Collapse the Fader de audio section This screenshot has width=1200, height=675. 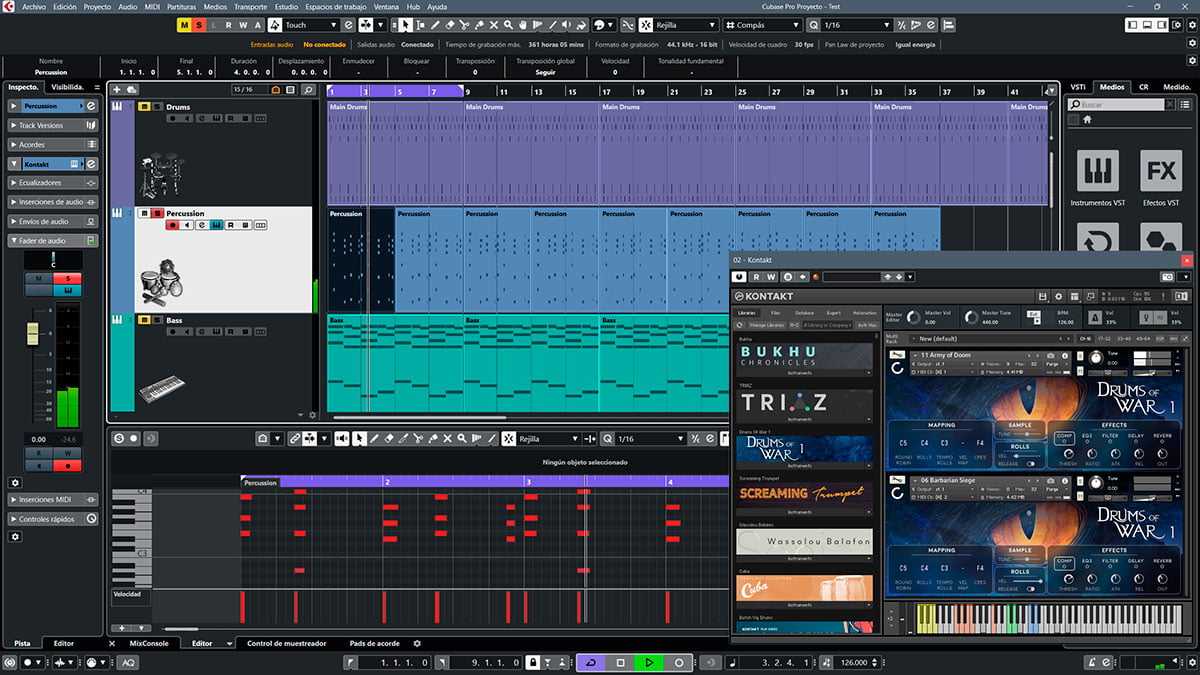[53, 241]
